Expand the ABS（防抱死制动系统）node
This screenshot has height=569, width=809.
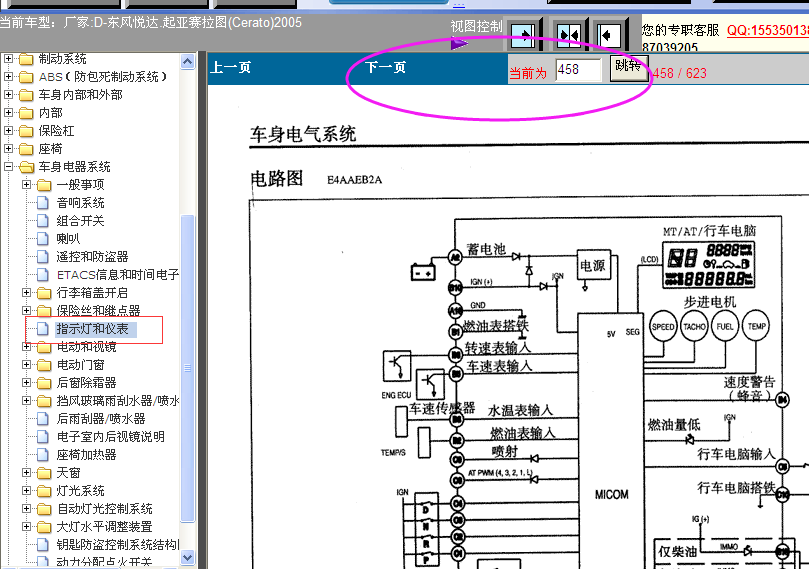8,77
